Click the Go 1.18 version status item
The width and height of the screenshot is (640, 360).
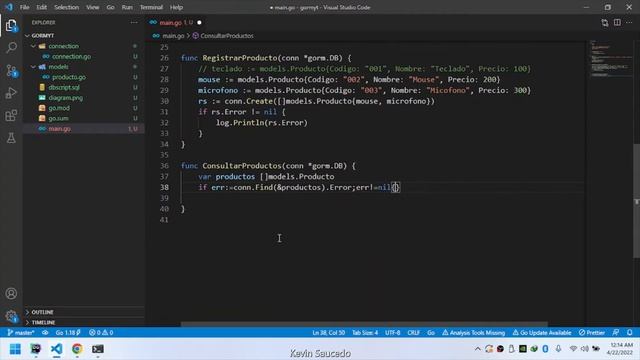tap(68, 333)
